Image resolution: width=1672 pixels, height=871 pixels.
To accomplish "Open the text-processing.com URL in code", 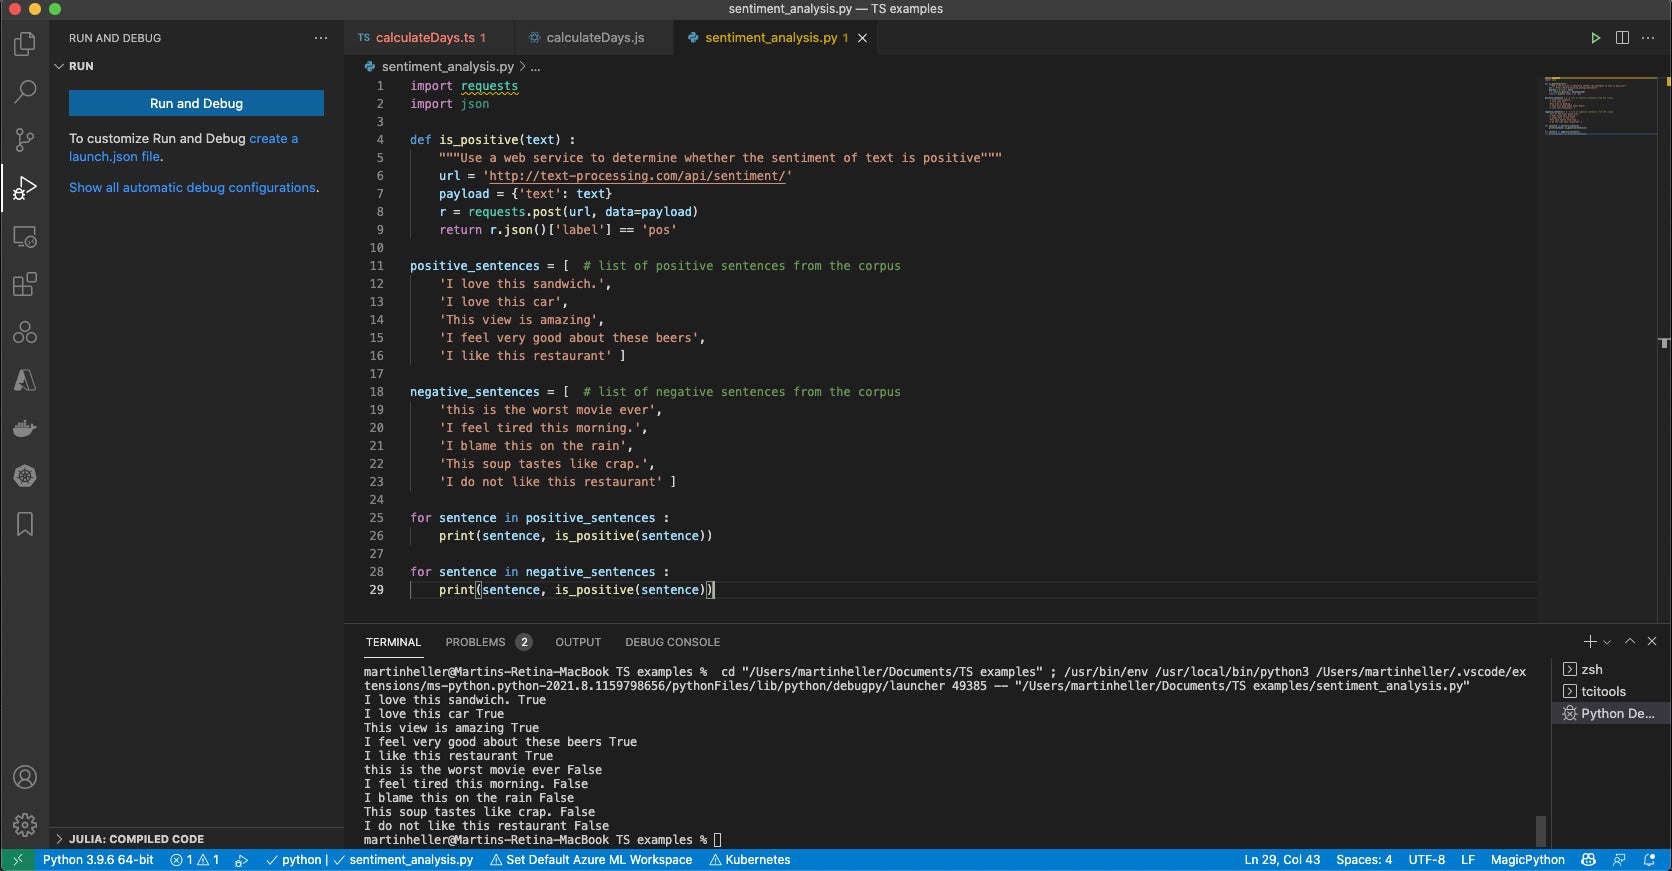I will 637,176.
